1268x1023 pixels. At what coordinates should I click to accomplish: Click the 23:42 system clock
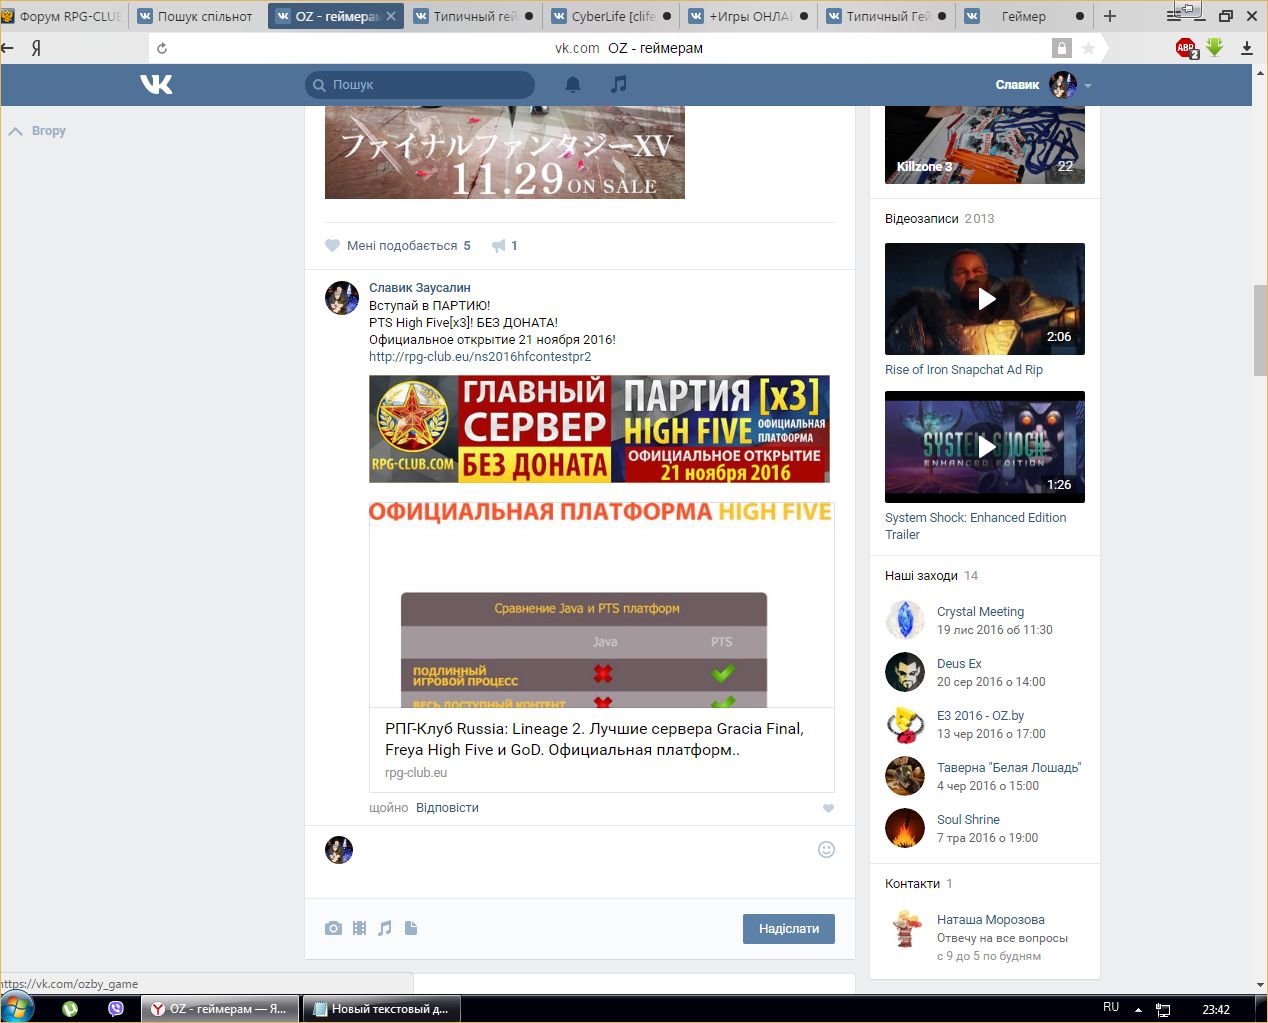pos(1216,1009)
